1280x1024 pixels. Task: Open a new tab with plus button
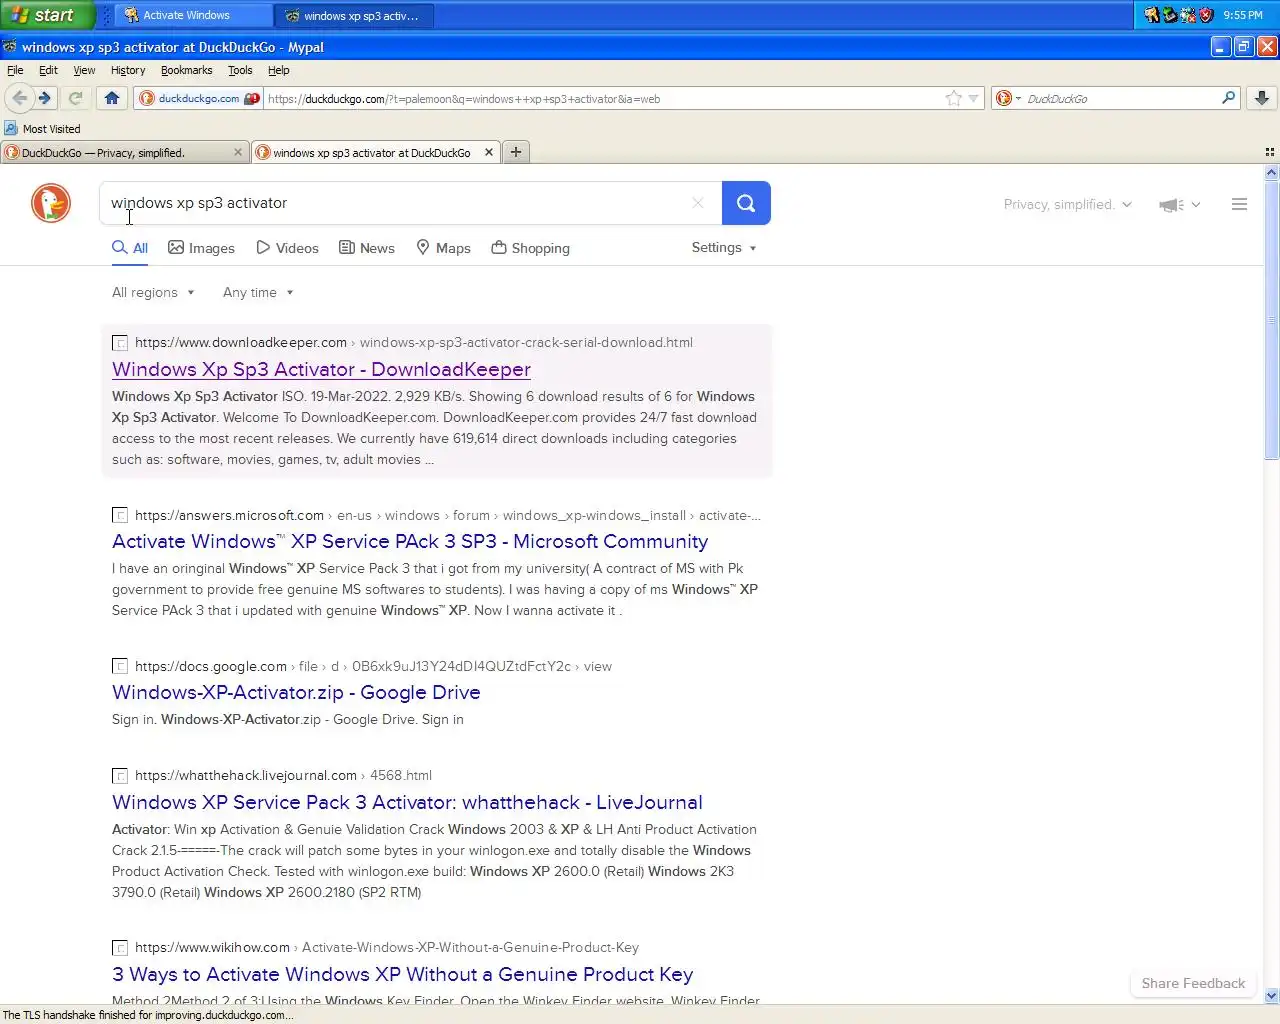(516, 152)
